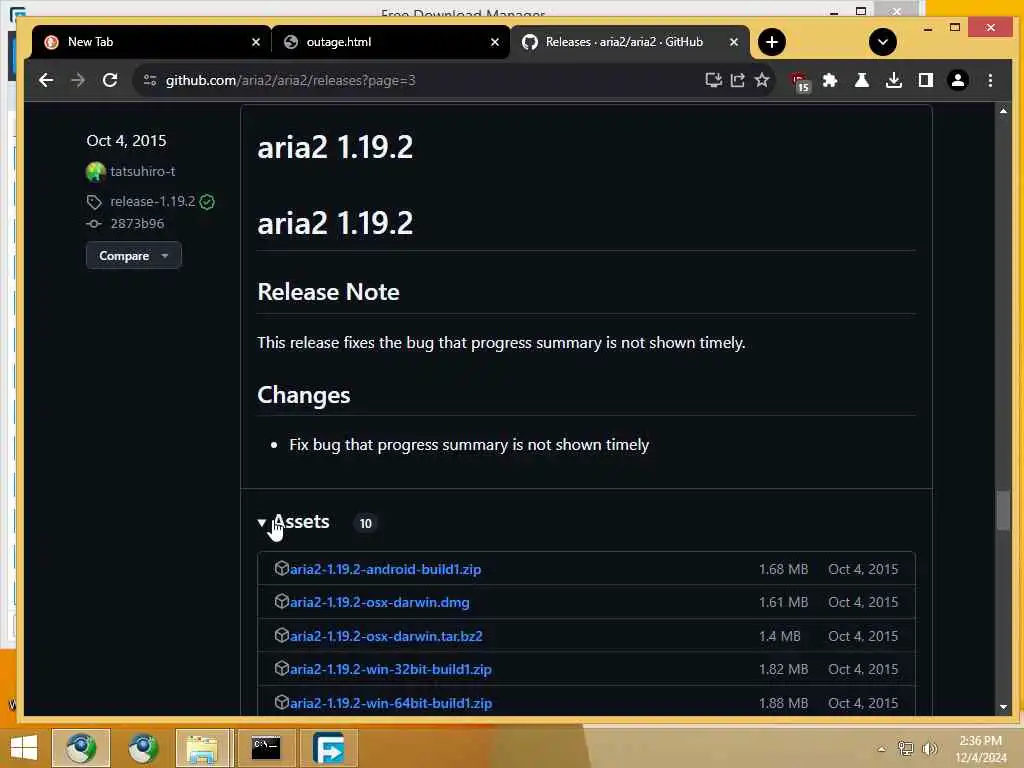The height and width of the screenshot is (768, 1024).
Task: Open the Compare dropdown
Action: tap(133, 255)
